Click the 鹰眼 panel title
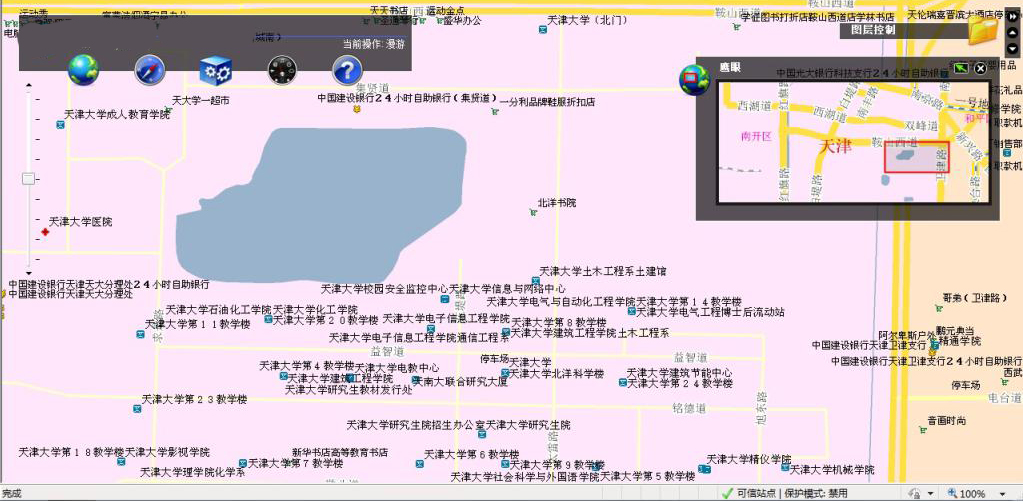Screen dimensions: 1023x502 [729, 67]
